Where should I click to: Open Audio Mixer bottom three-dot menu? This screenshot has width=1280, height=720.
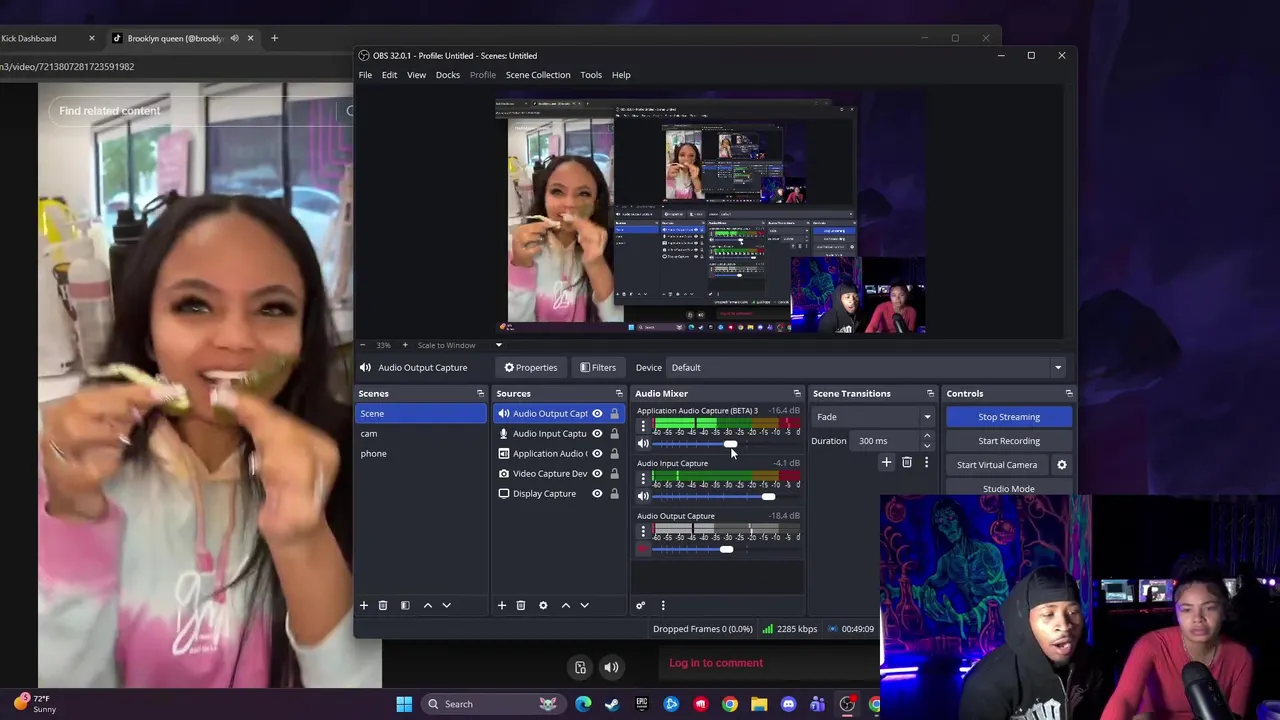[x=662, y=605]
